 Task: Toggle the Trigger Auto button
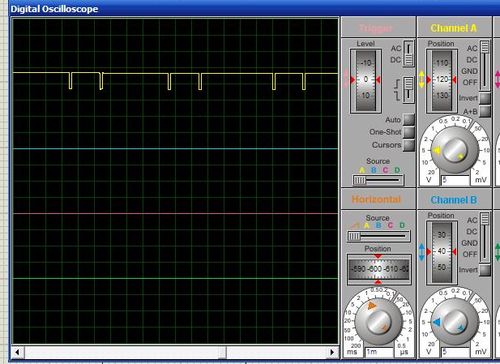pos(409,119)
